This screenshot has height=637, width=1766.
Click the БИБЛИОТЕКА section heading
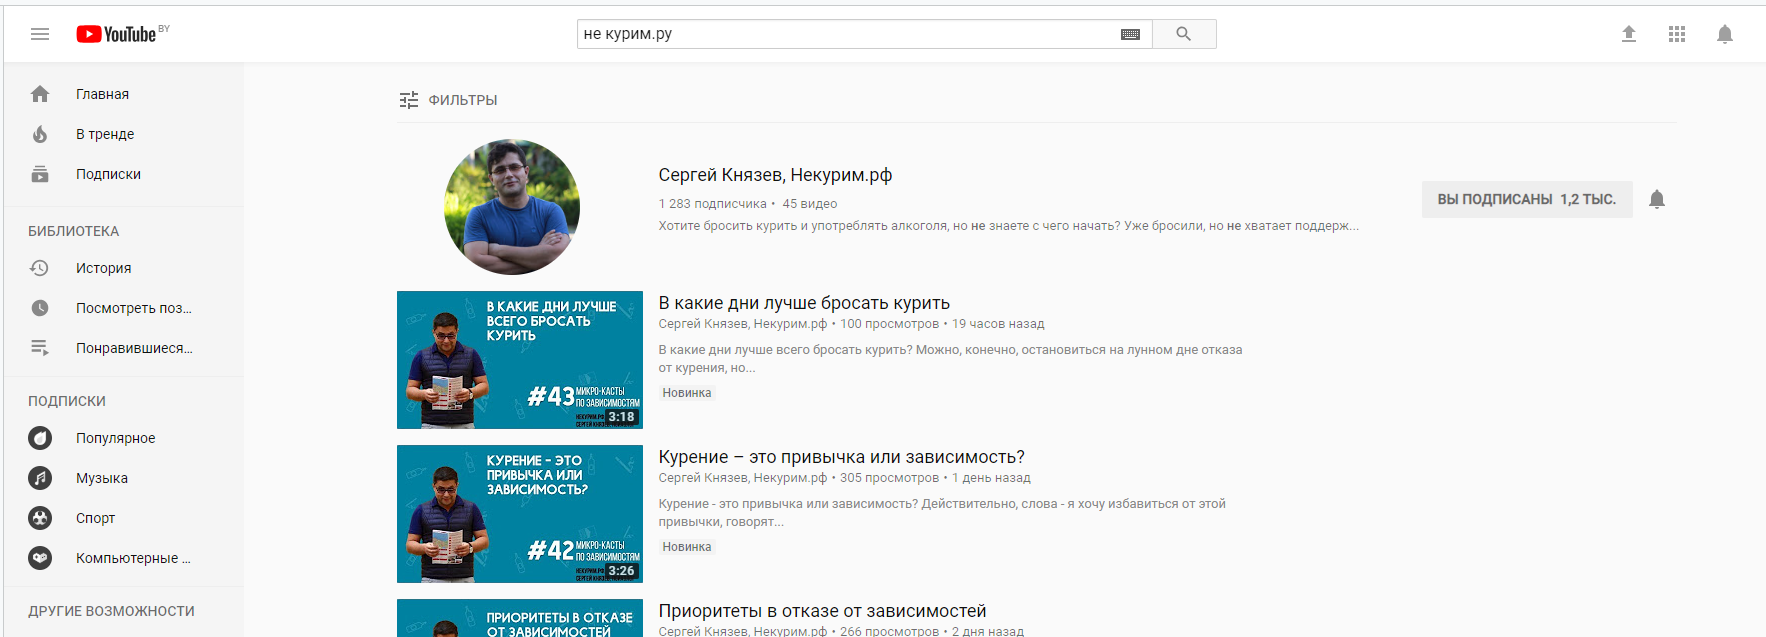click(x=73, y=231)
